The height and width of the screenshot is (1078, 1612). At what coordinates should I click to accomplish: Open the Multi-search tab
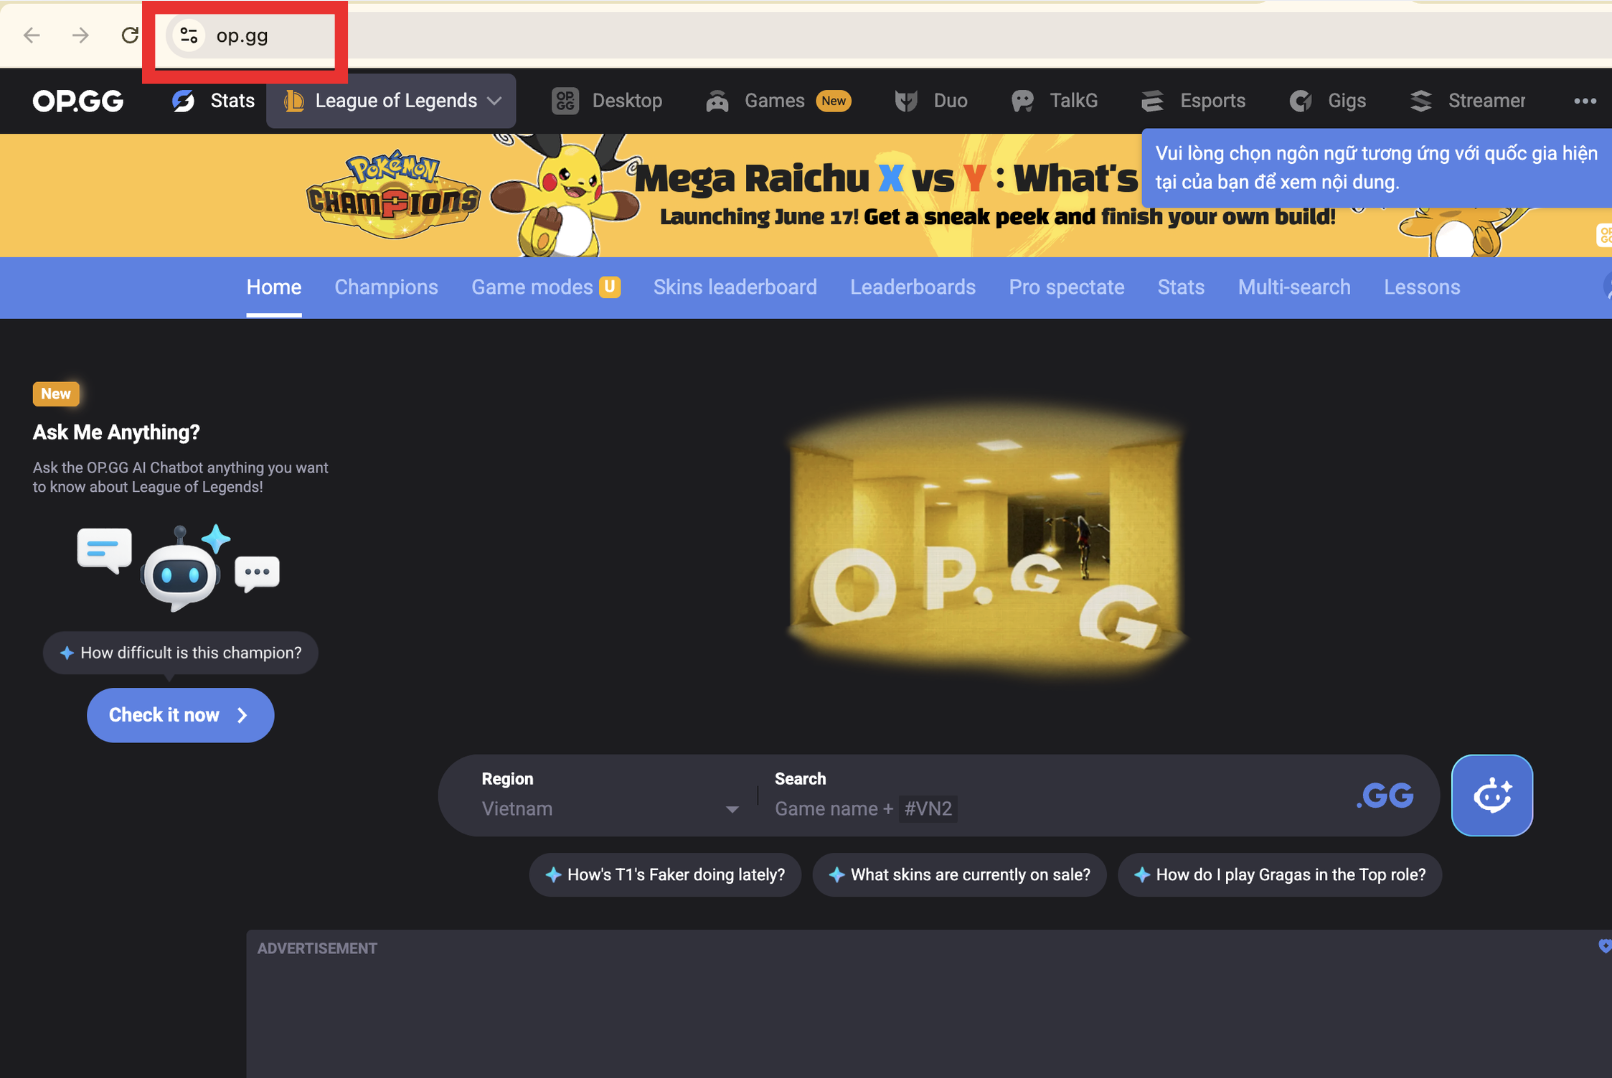point(1294,288)
